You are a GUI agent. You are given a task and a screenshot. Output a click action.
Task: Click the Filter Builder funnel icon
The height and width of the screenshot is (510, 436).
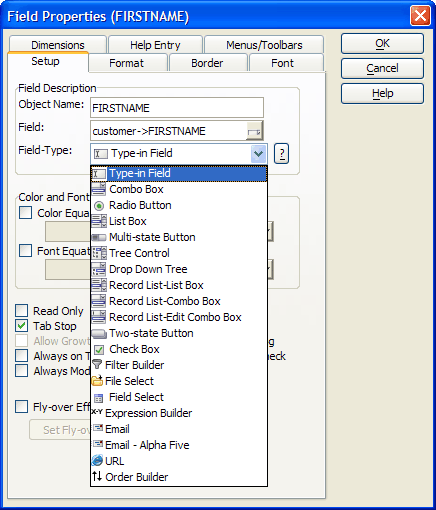click(x=97, y=364)
